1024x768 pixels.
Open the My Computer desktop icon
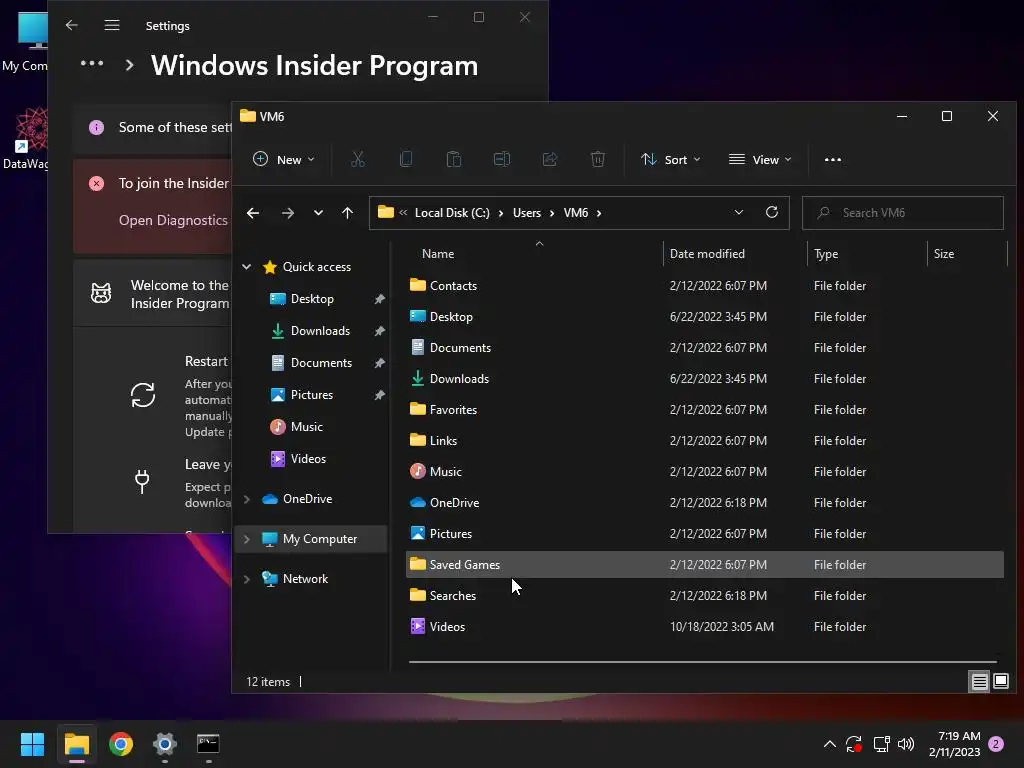pyautogui.click(x=25, y=40)
